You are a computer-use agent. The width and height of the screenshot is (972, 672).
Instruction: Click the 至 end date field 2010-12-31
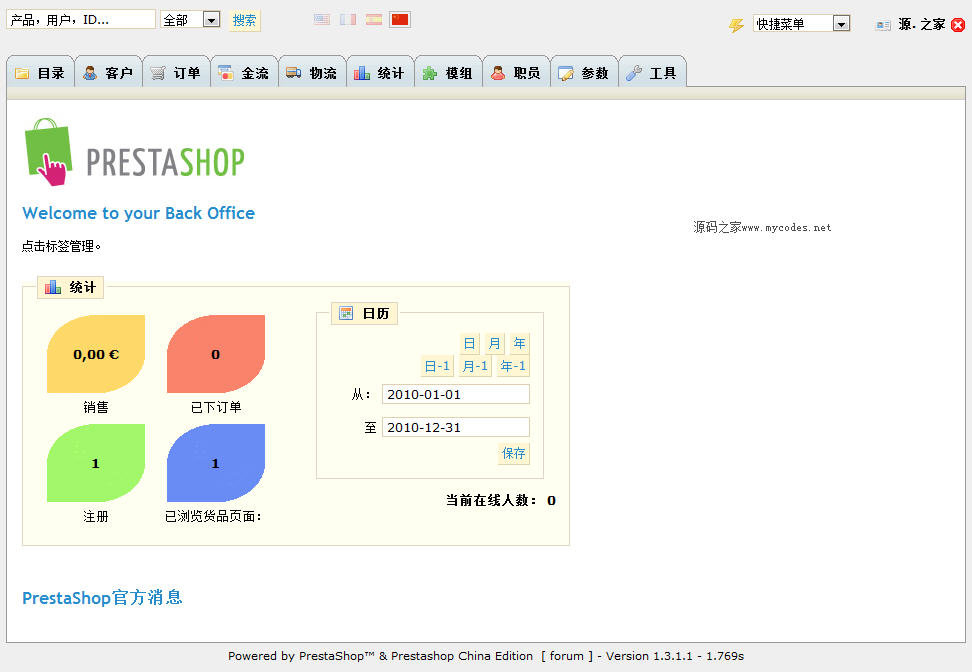tap(456, 427)
